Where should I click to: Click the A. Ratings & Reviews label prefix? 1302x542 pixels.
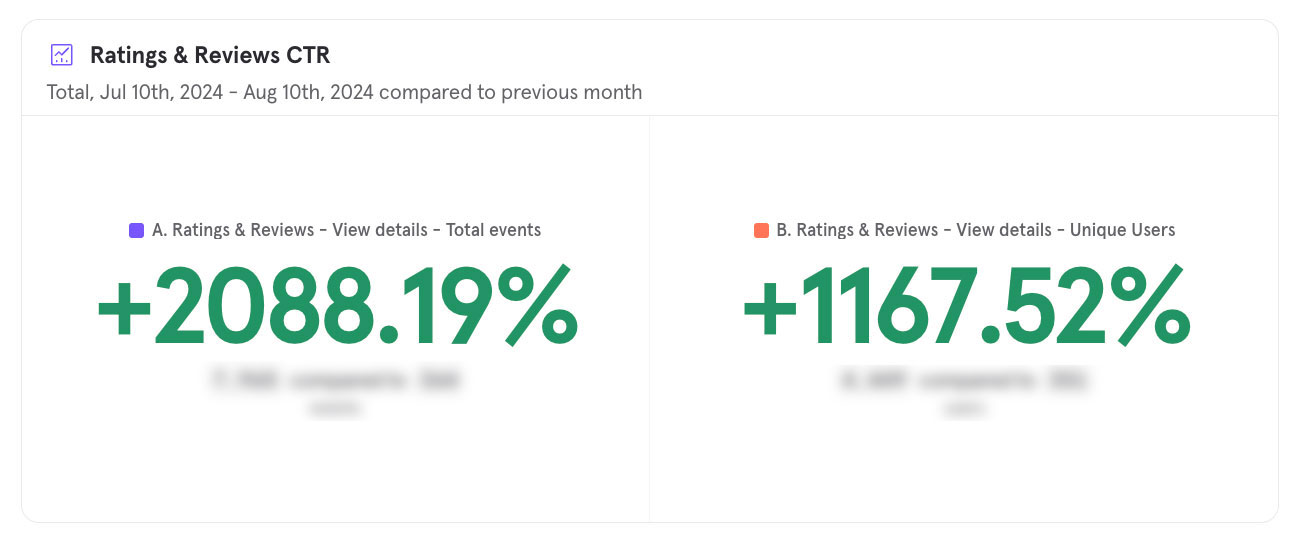(232, 230)
